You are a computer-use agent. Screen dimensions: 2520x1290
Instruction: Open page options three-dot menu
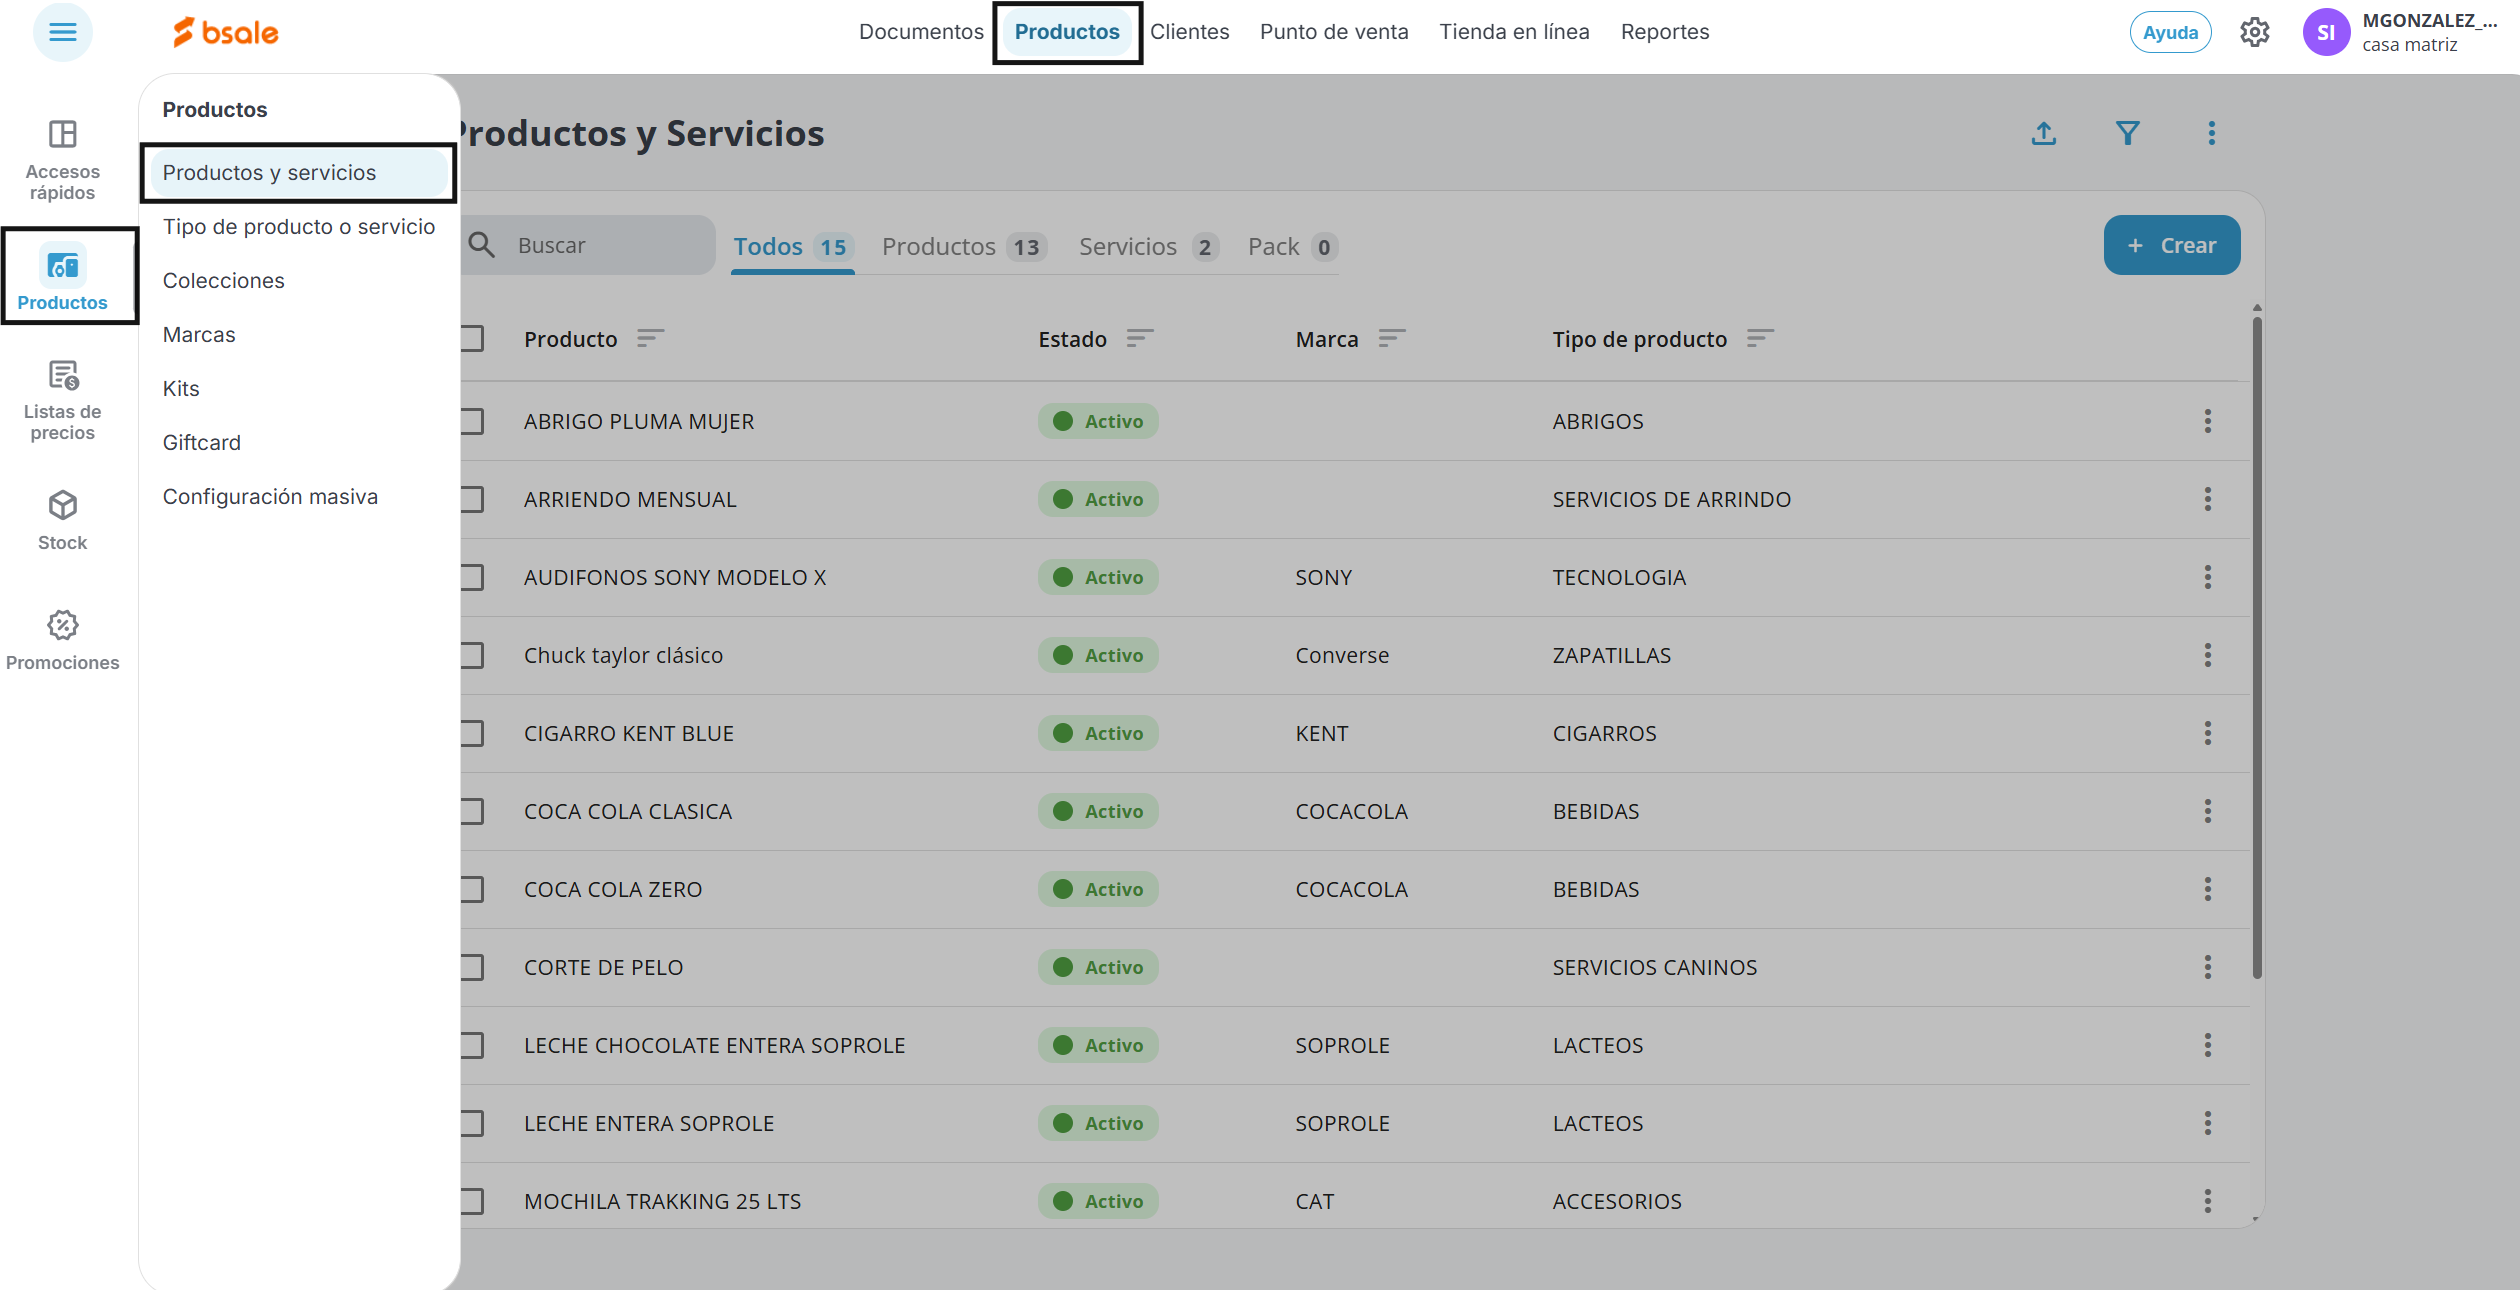(x=2212, y=133)
